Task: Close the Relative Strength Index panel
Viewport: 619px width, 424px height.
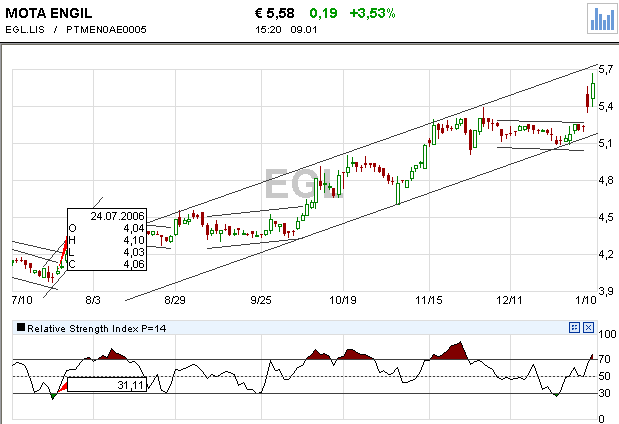Action: tap(588, 327)
